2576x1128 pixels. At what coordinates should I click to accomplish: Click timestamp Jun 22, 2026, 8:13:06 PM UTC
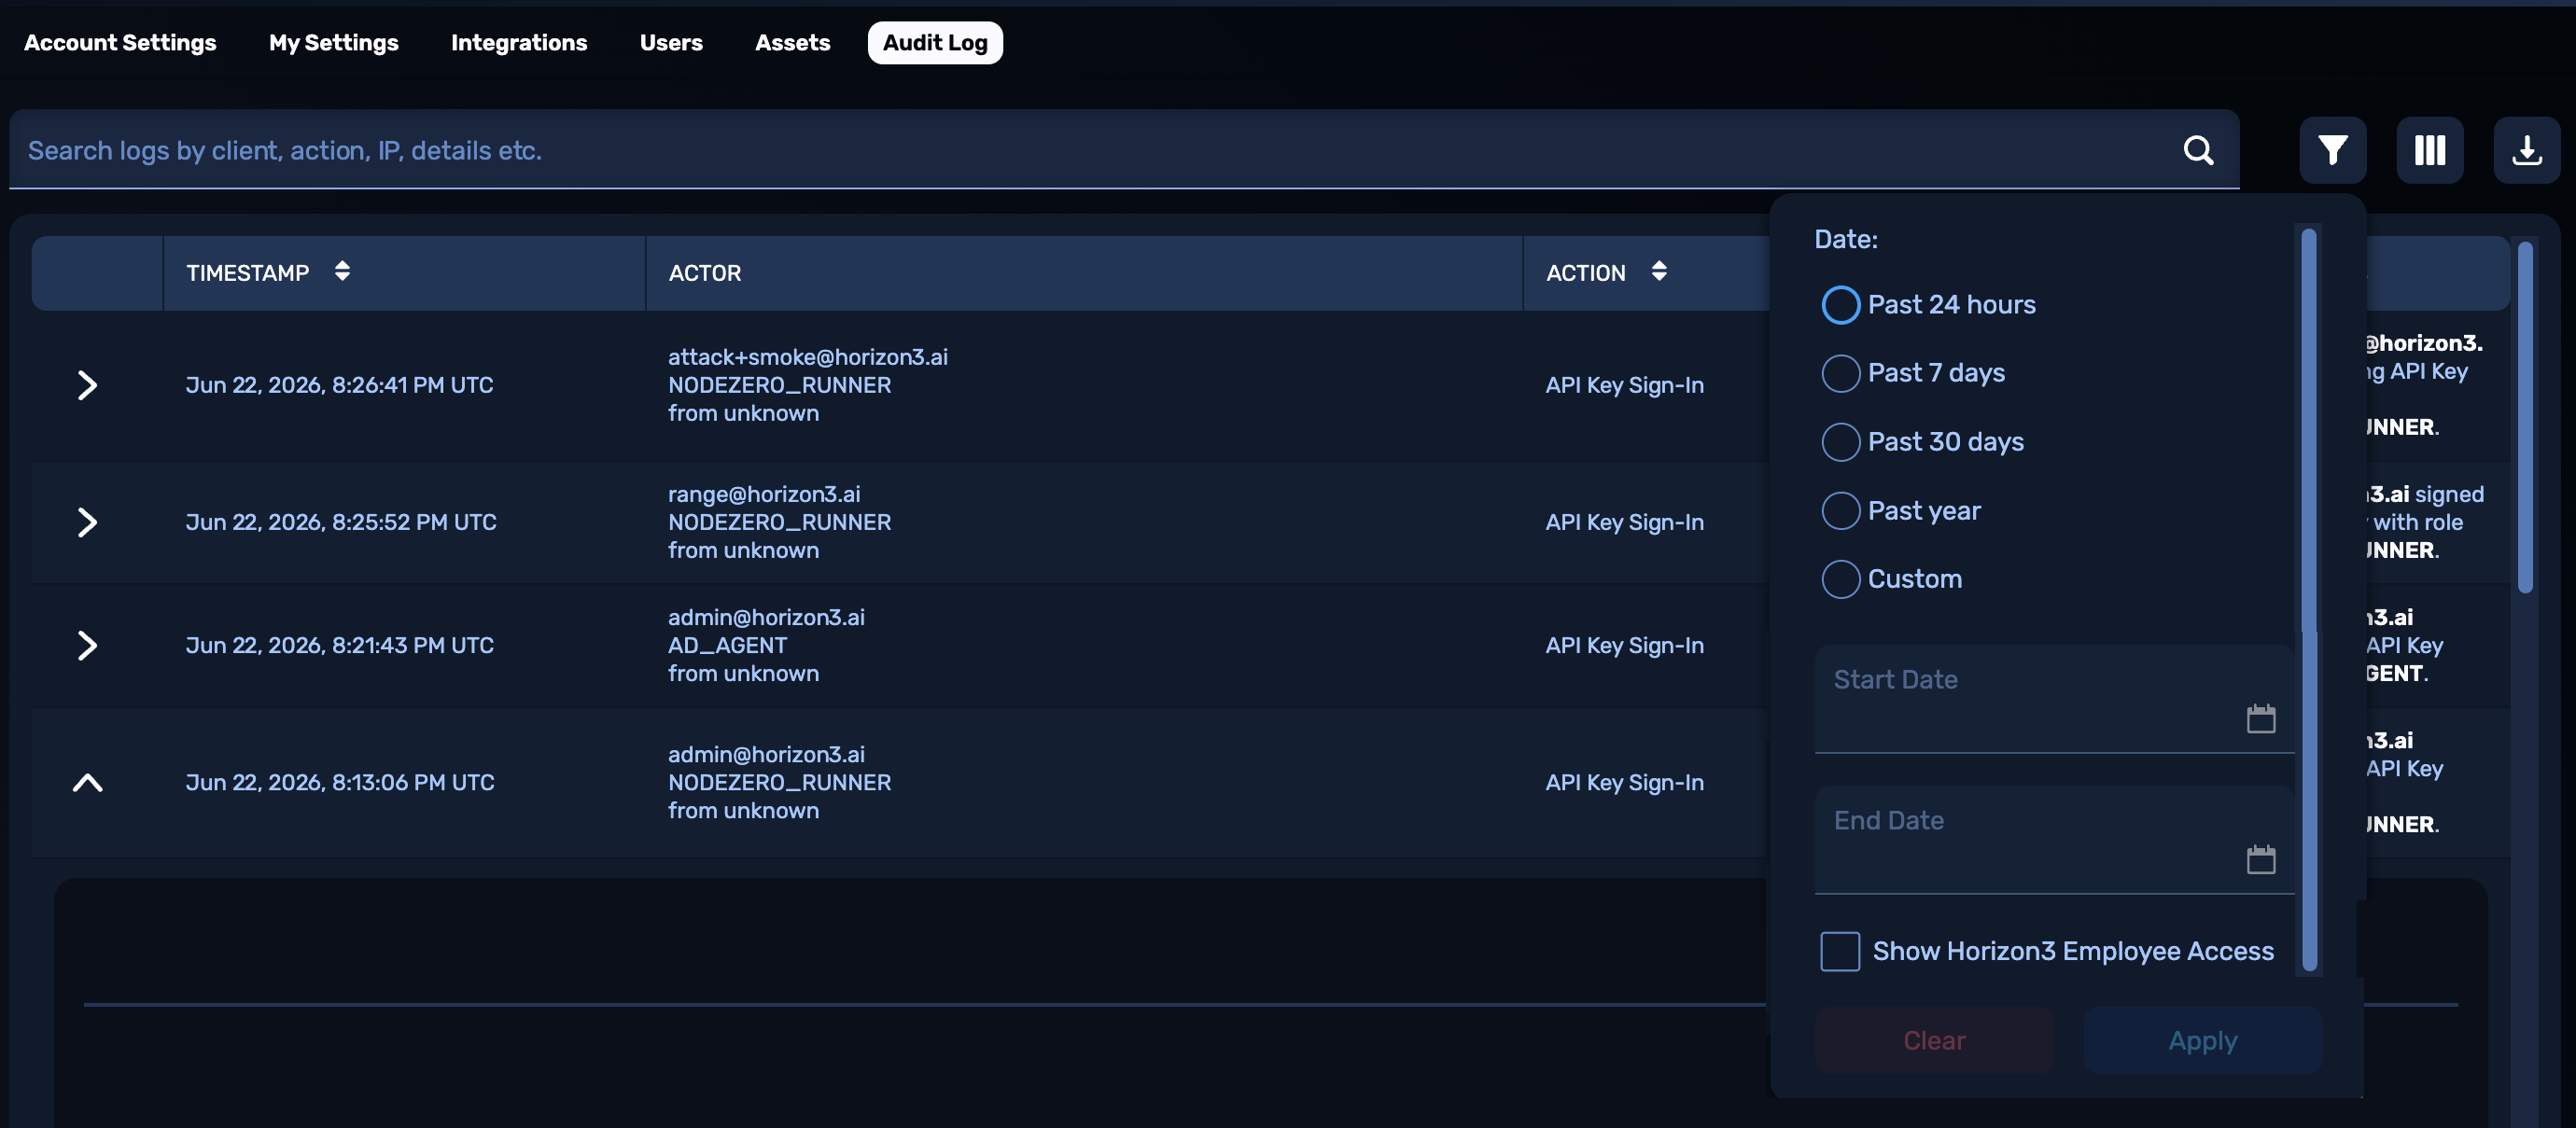pyautogui.click(x=340, y=782)
